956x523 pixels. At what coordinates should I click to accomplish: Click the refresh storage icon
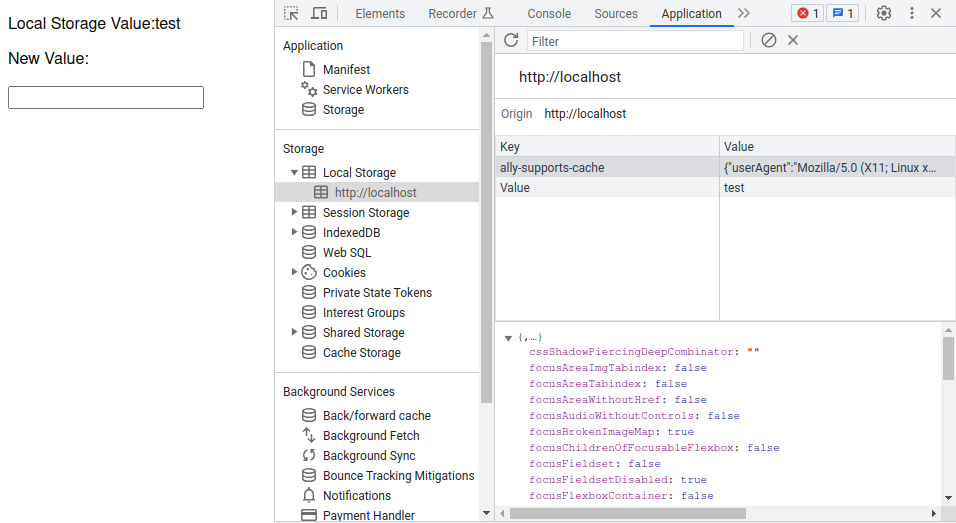click(x=511, y=40)
